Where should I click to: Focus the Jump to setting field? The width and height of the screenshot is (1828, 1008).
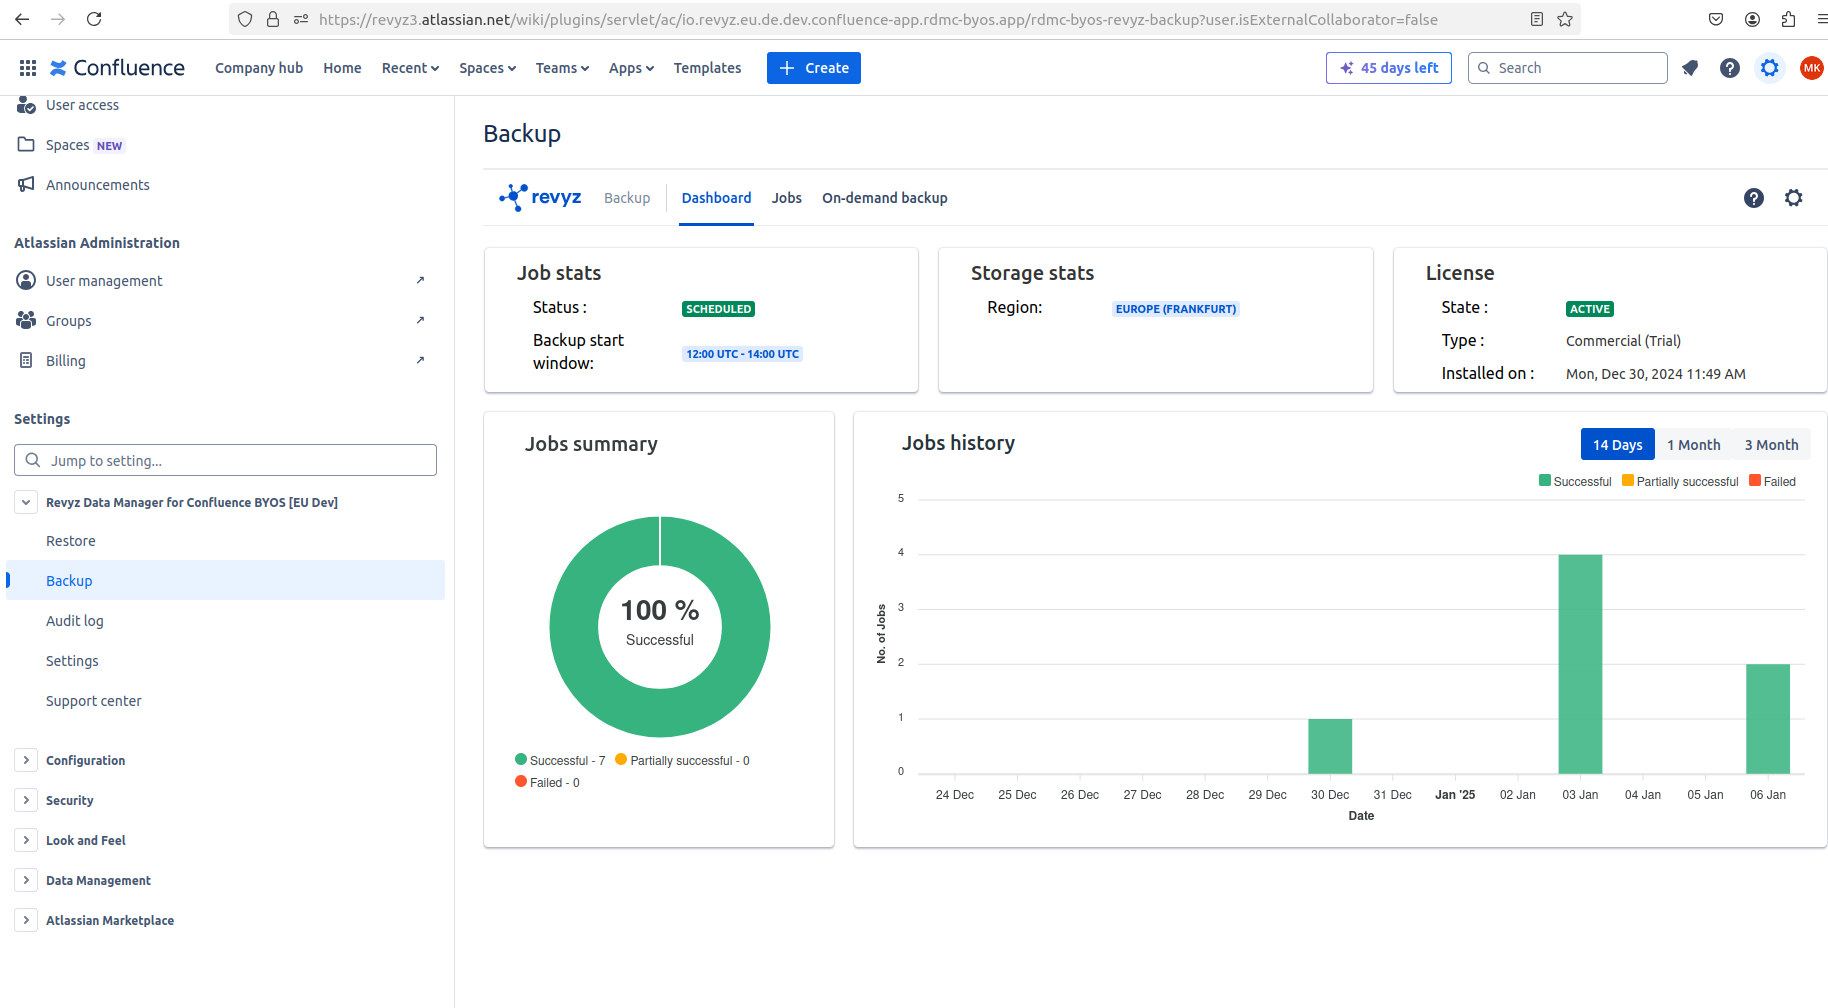pyautogui.click(x=225, y=460)
